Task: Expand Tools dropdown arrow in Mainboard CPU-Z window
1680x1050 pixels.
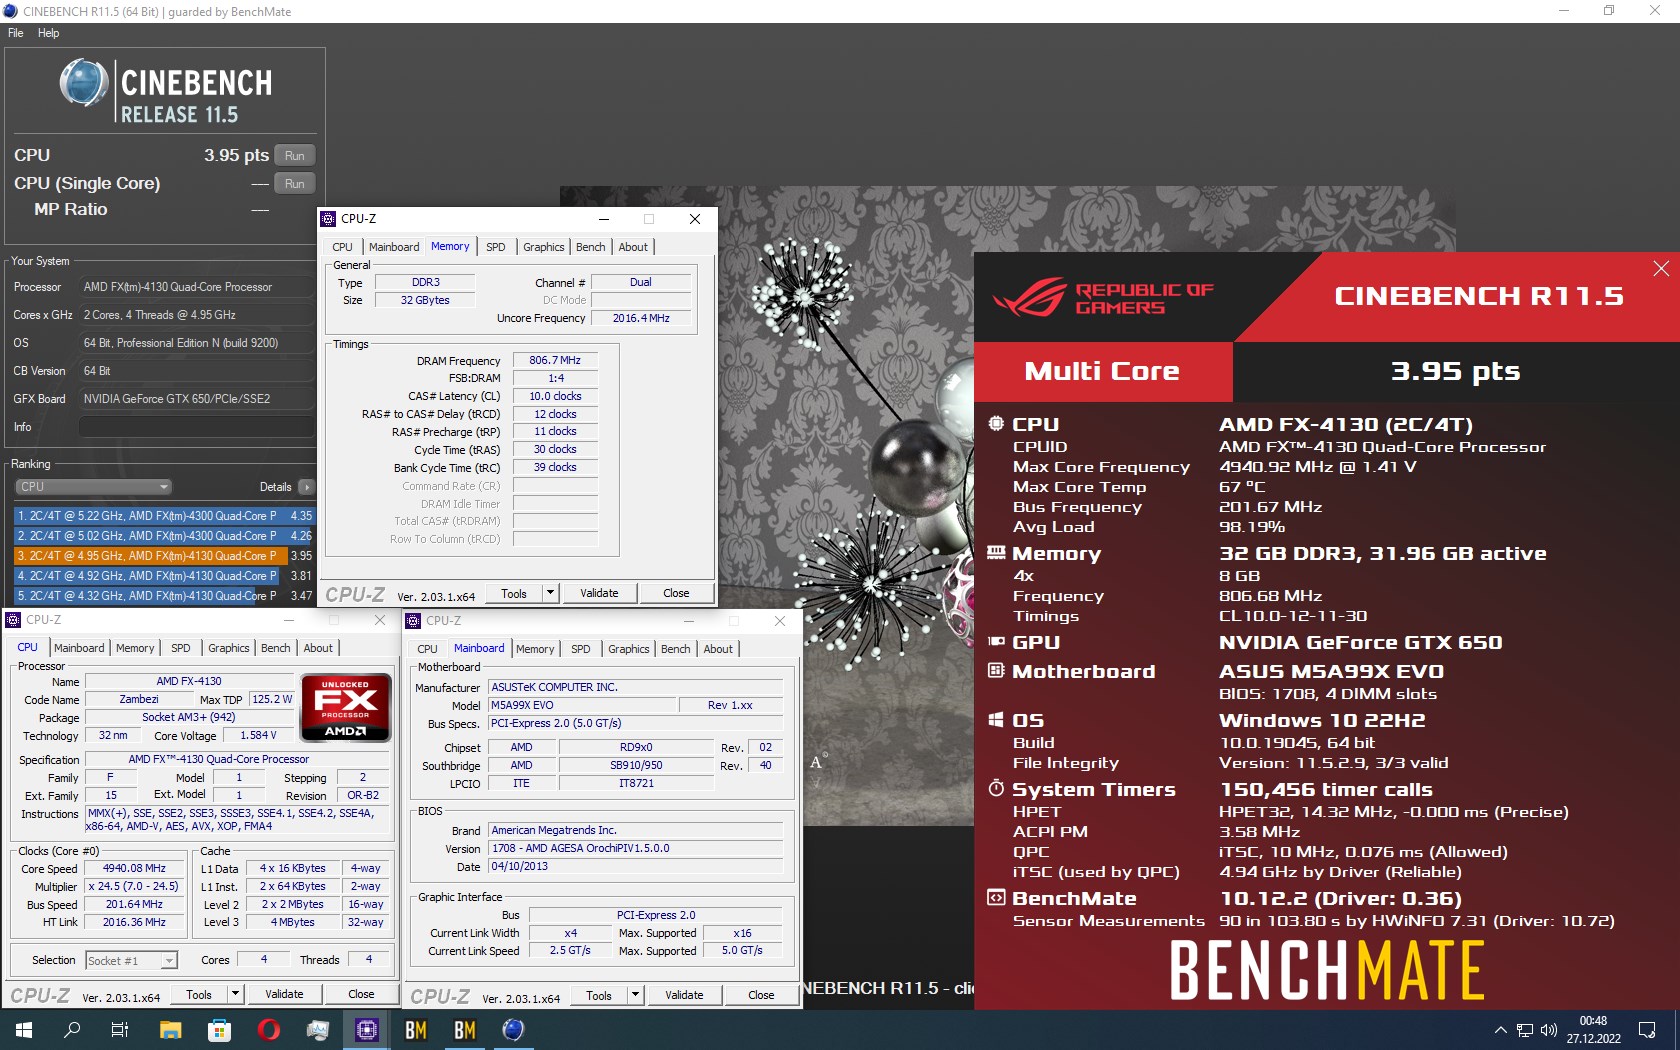Action: click(634, 995)
